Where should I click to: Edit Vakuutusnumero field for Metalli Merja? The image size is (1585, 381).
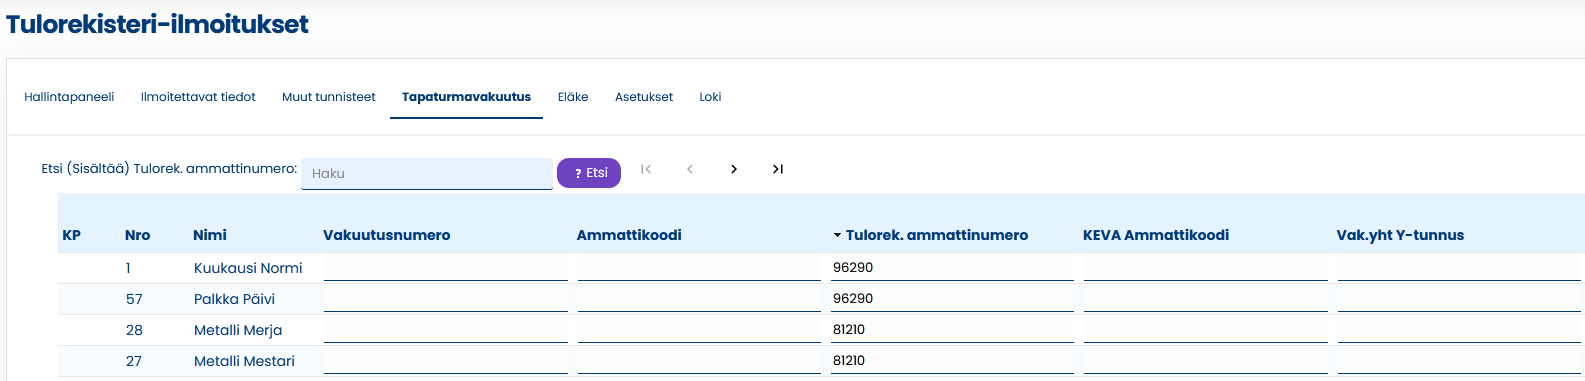[x=446, y=330]
